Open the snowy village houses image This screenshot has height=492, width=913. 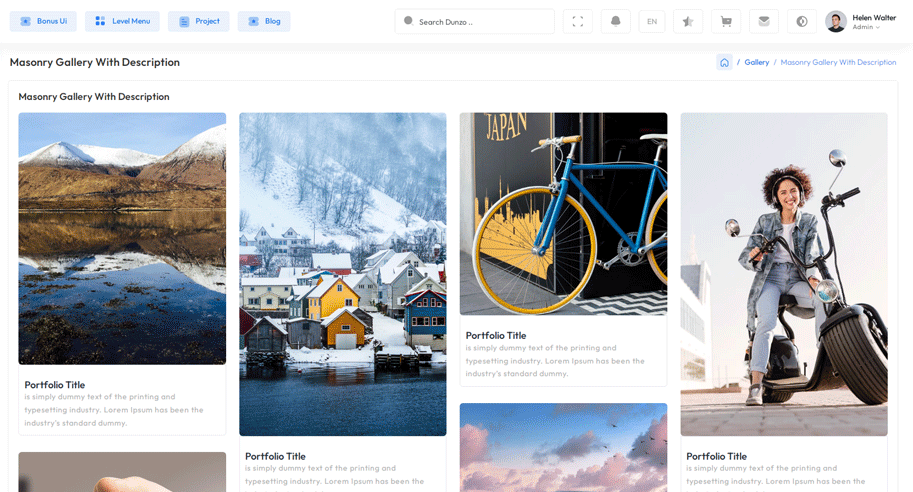[x=343, y=273]
